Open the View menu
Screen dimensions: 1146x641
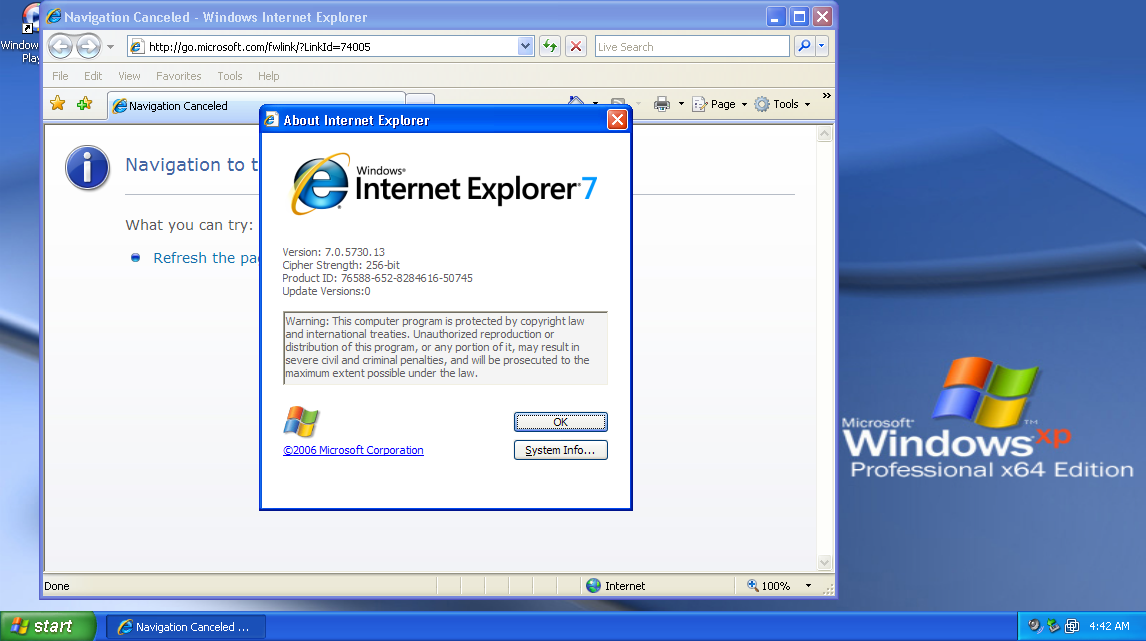129,76
